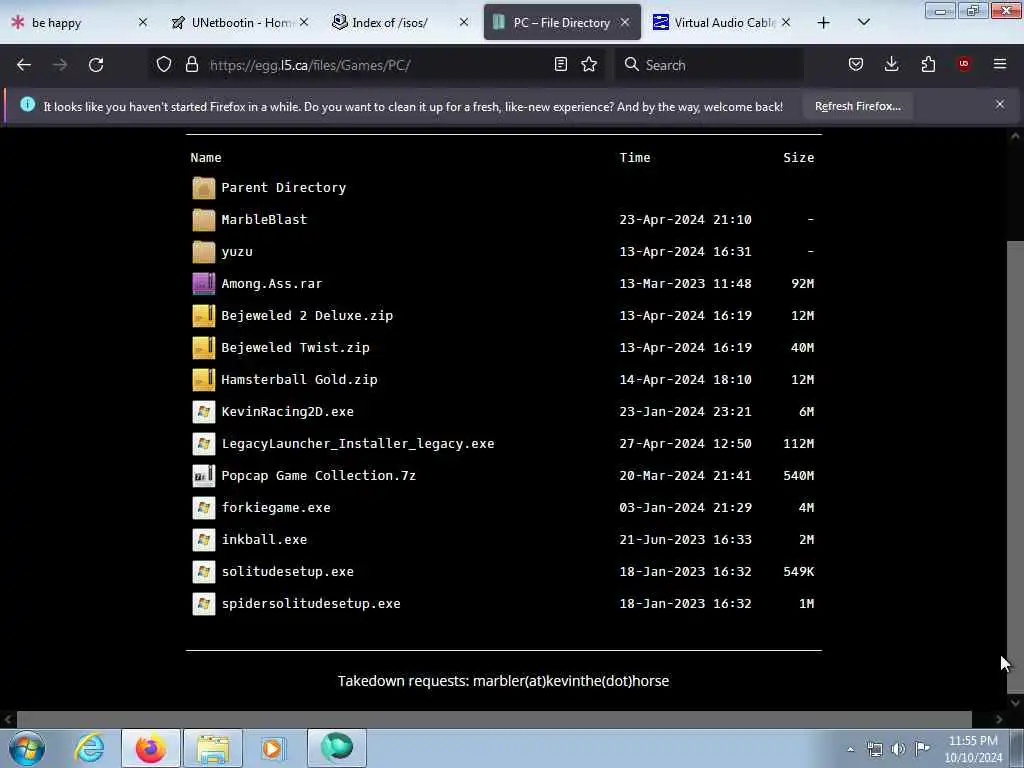Open the Extensions puzzle icon

click(928, 64)
